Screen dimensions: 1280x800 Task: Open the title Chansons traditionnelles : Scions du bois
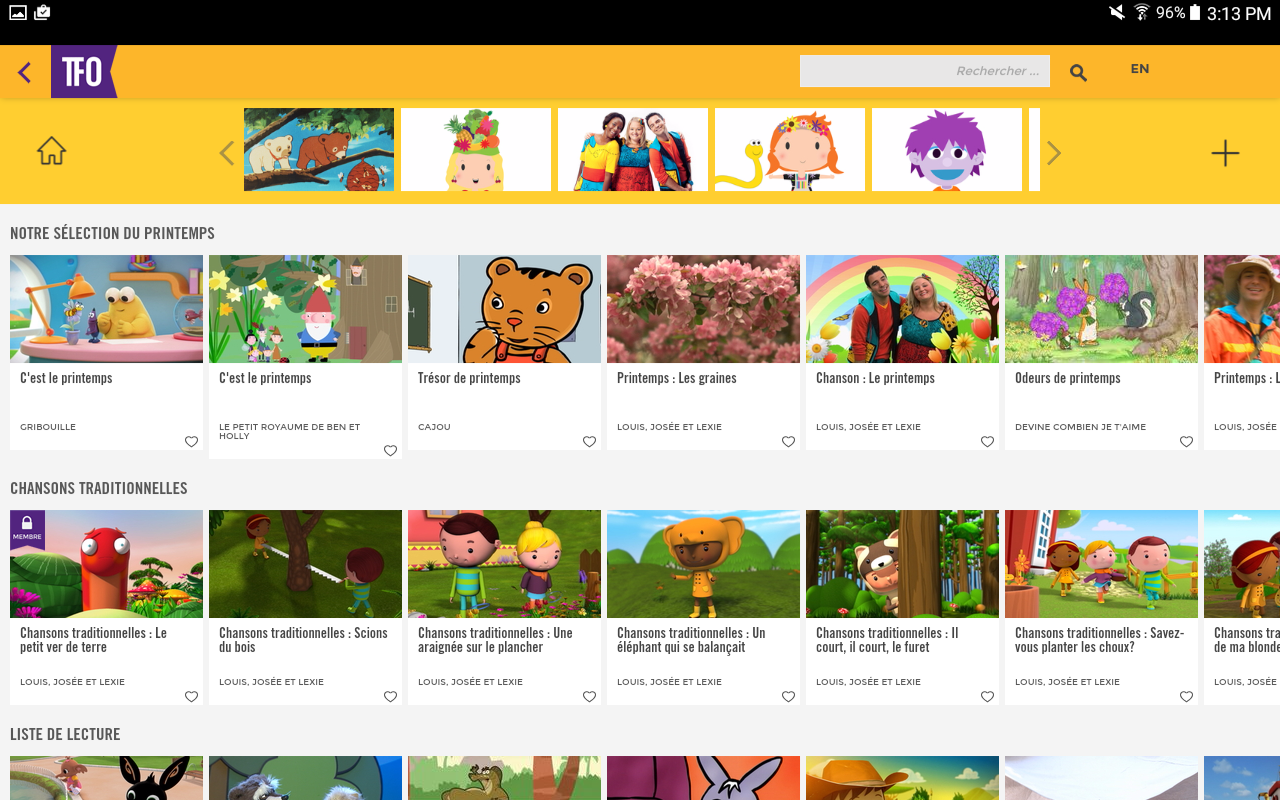[x=304, y=640]
